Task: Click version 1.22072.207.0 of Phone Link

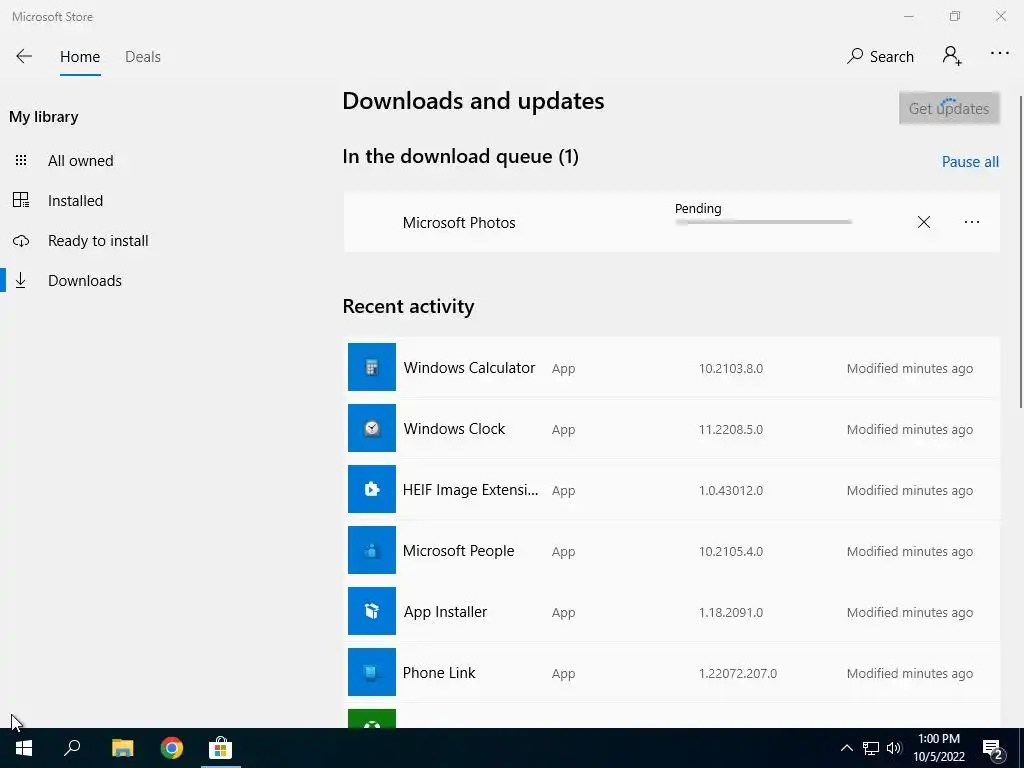Action: (738, 673)
